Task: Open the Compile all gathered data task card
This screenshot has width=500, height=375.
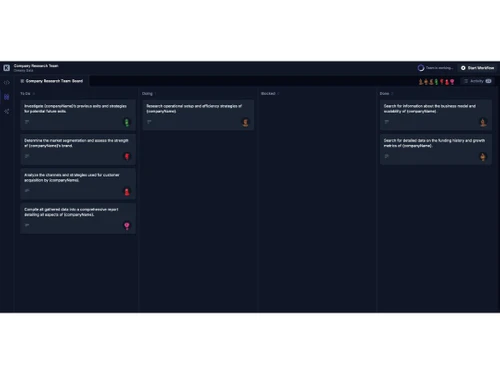Action: [x=78, y=218]
